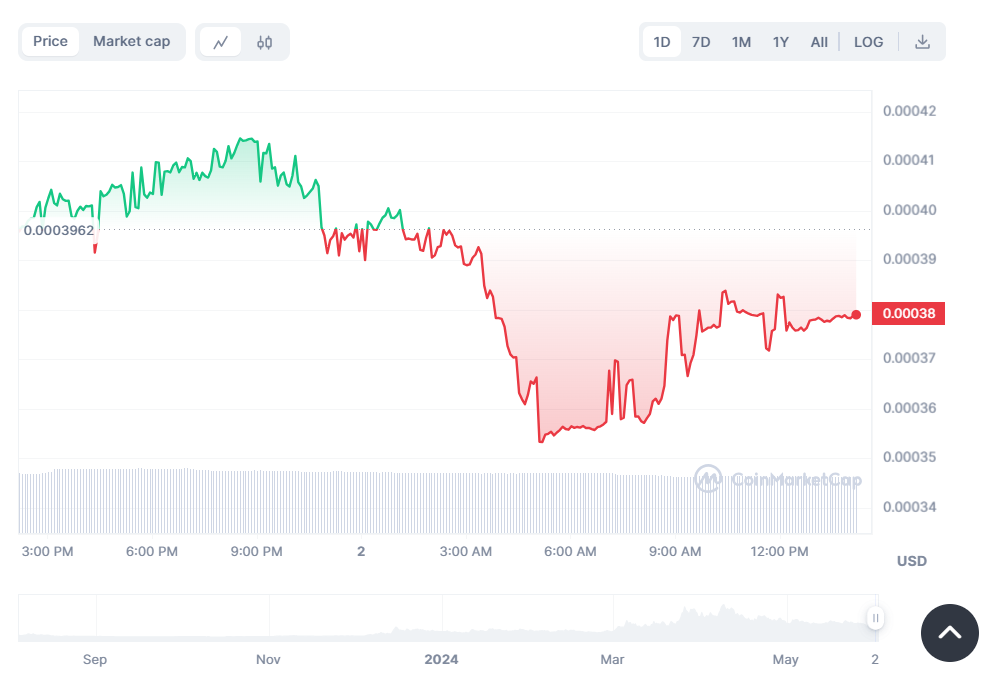Click the 0.00042 price axis label
This screenshot has width=996, height=684.
[x=910, y=111]
